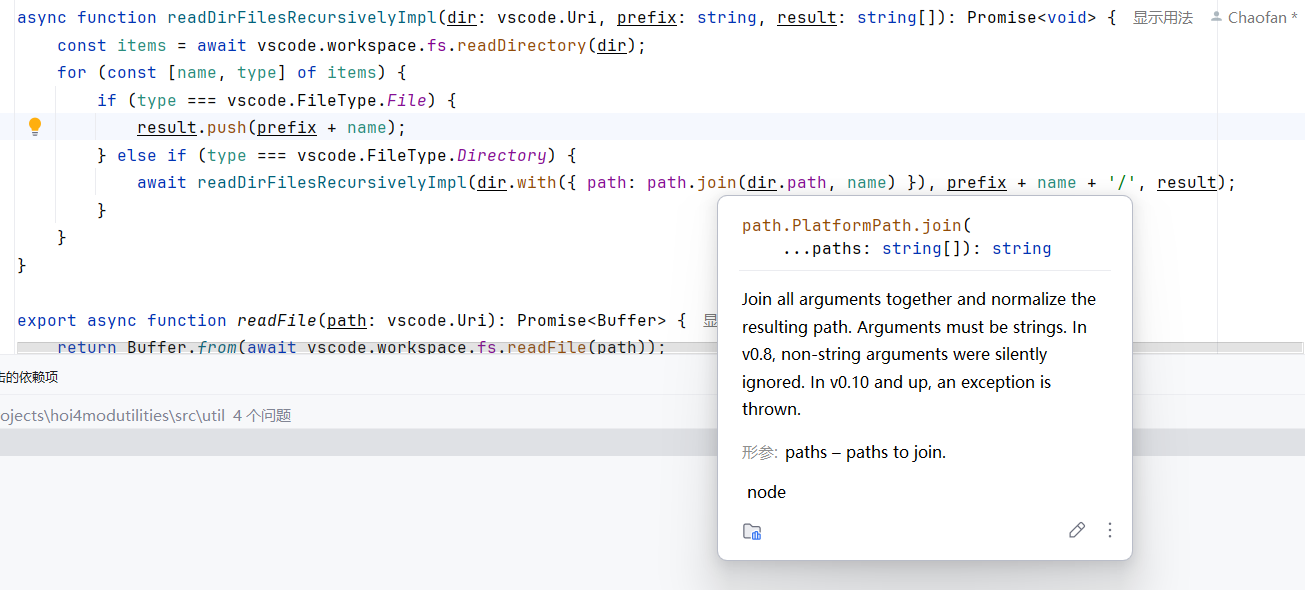Click the path.PlatformPath.join signature in popup

(x=856, y=225)
